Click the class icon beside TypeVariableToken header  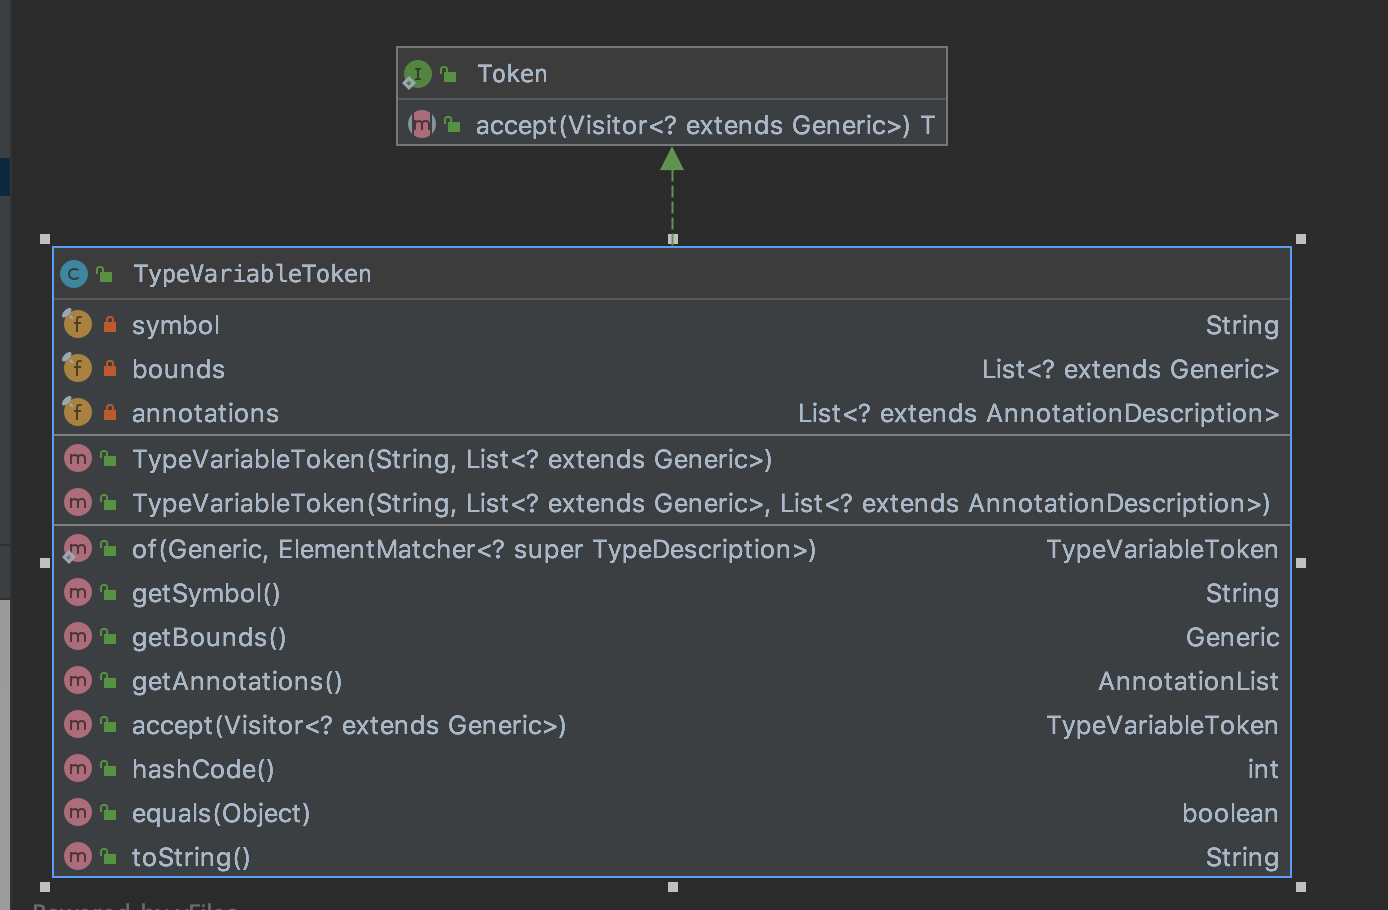tap(74, 274)
